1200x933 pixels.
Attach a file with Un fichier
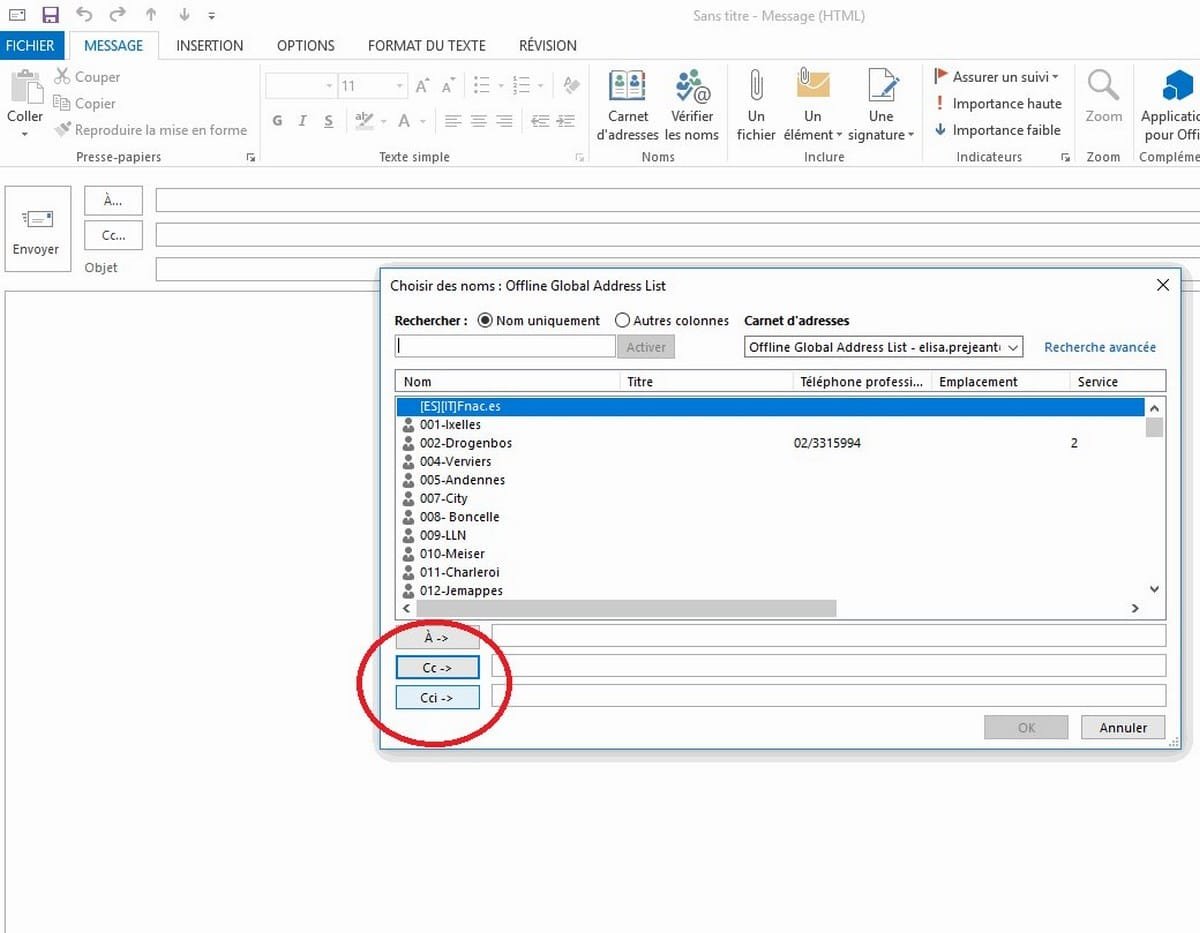755,105
